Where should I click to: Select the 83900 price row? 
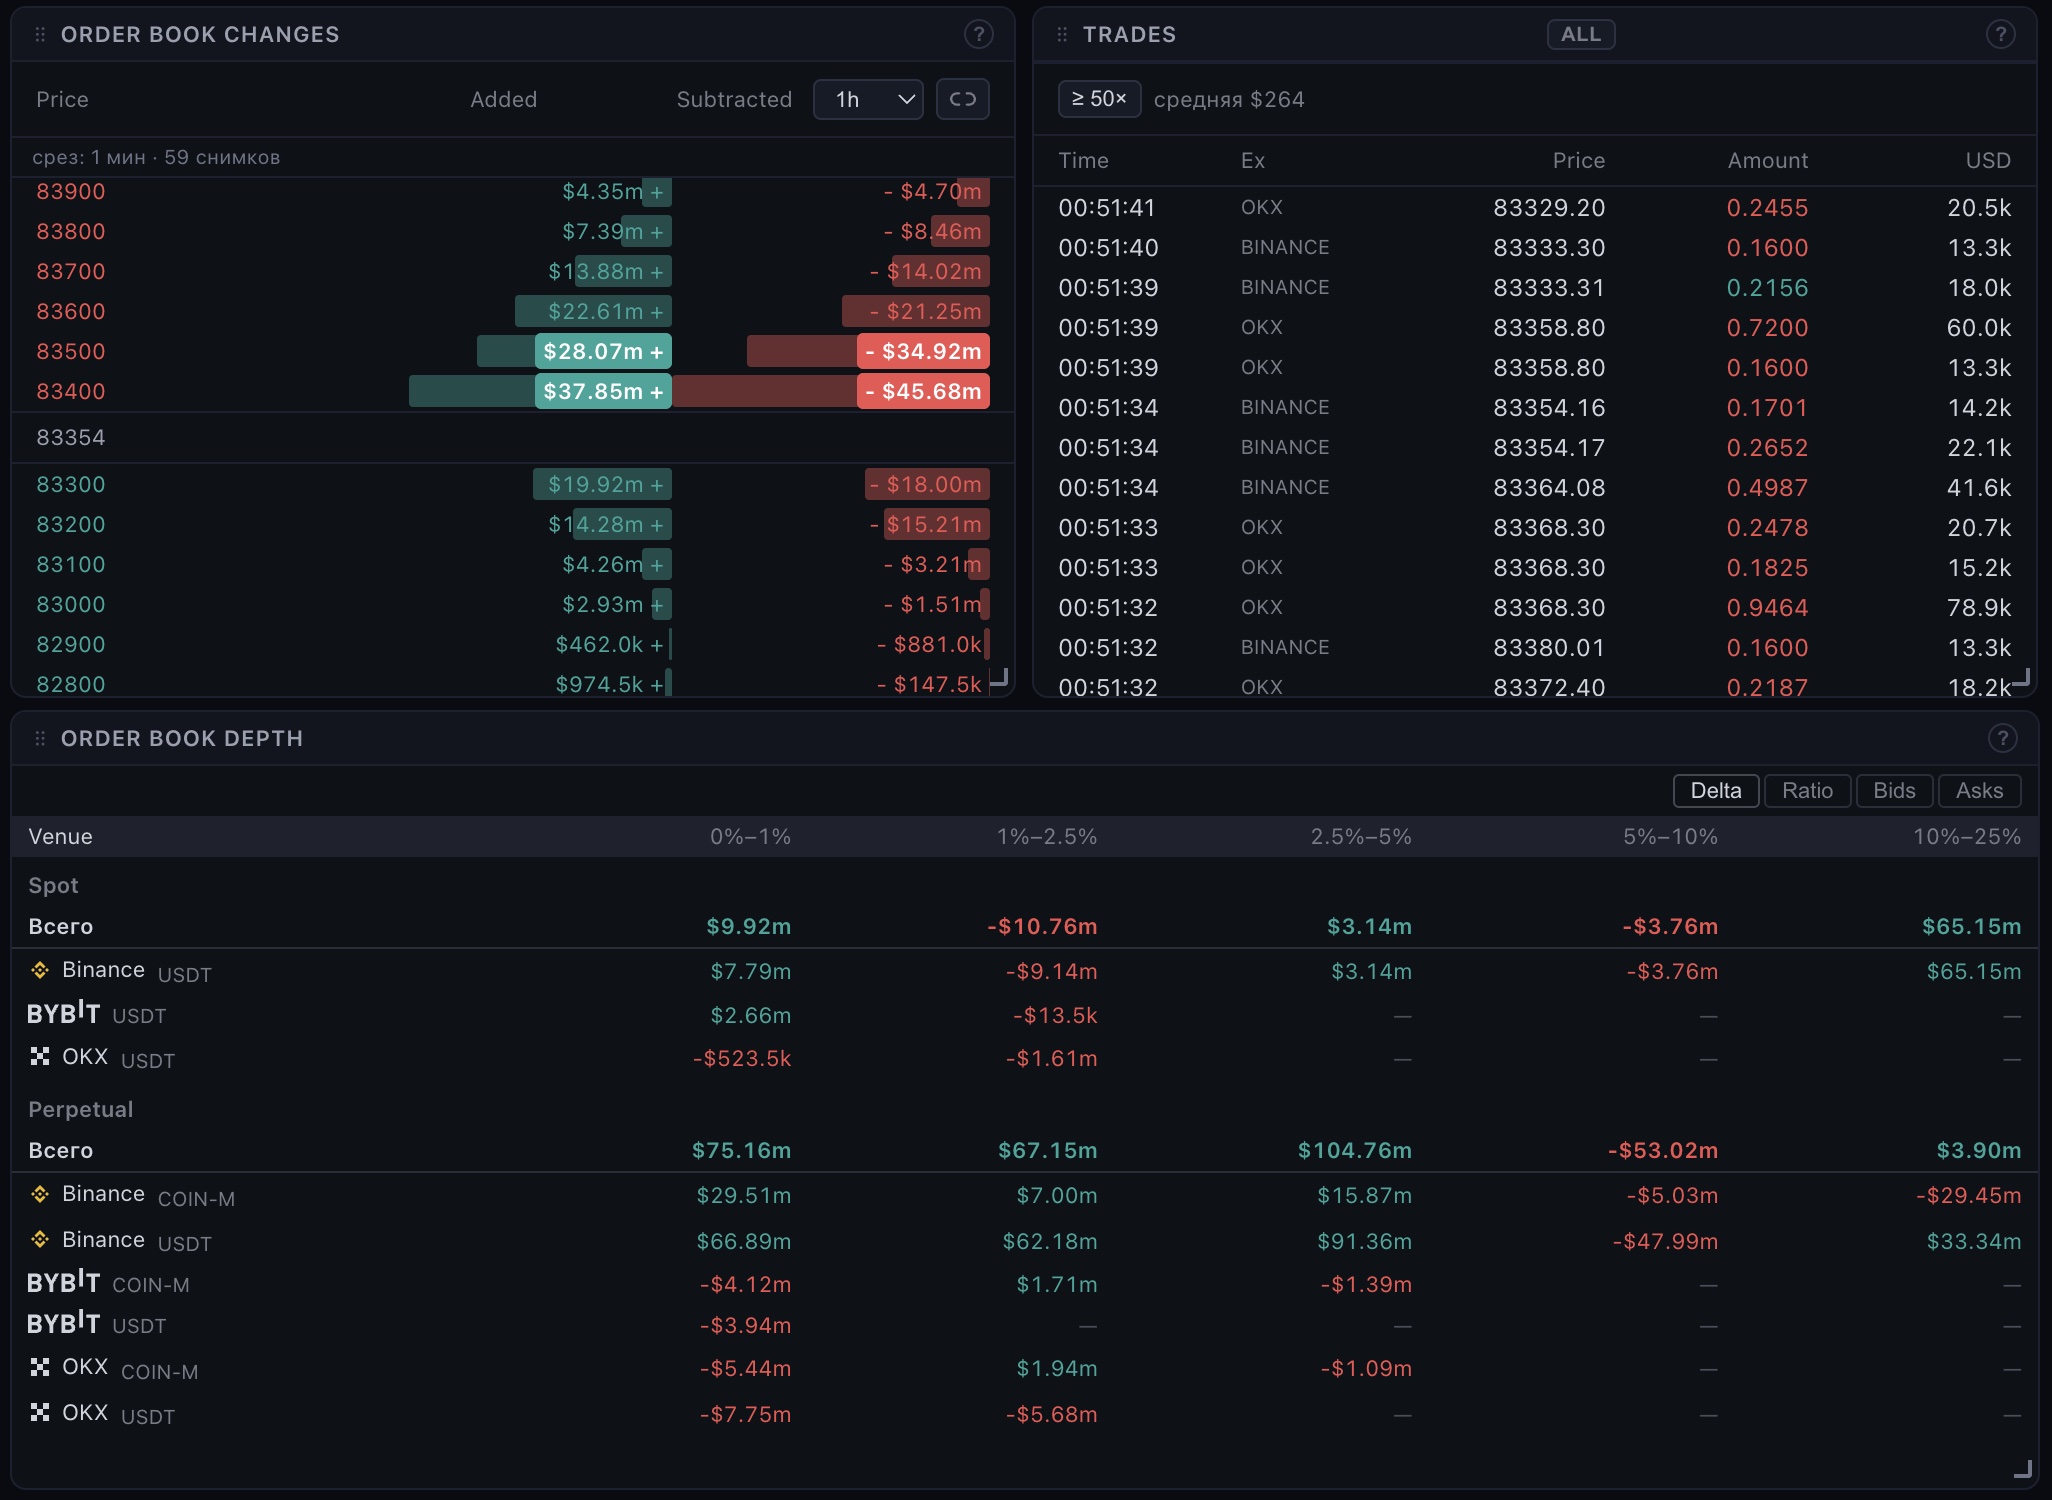click(x=512, y=191)
